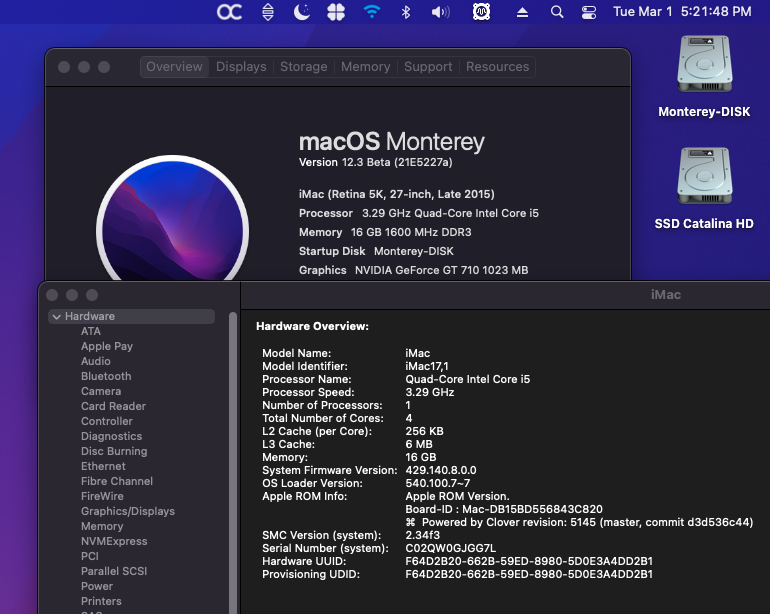770x614 pixels.
Task: Select Ethernet in the sidebar
Action: (x=103, y=466)
